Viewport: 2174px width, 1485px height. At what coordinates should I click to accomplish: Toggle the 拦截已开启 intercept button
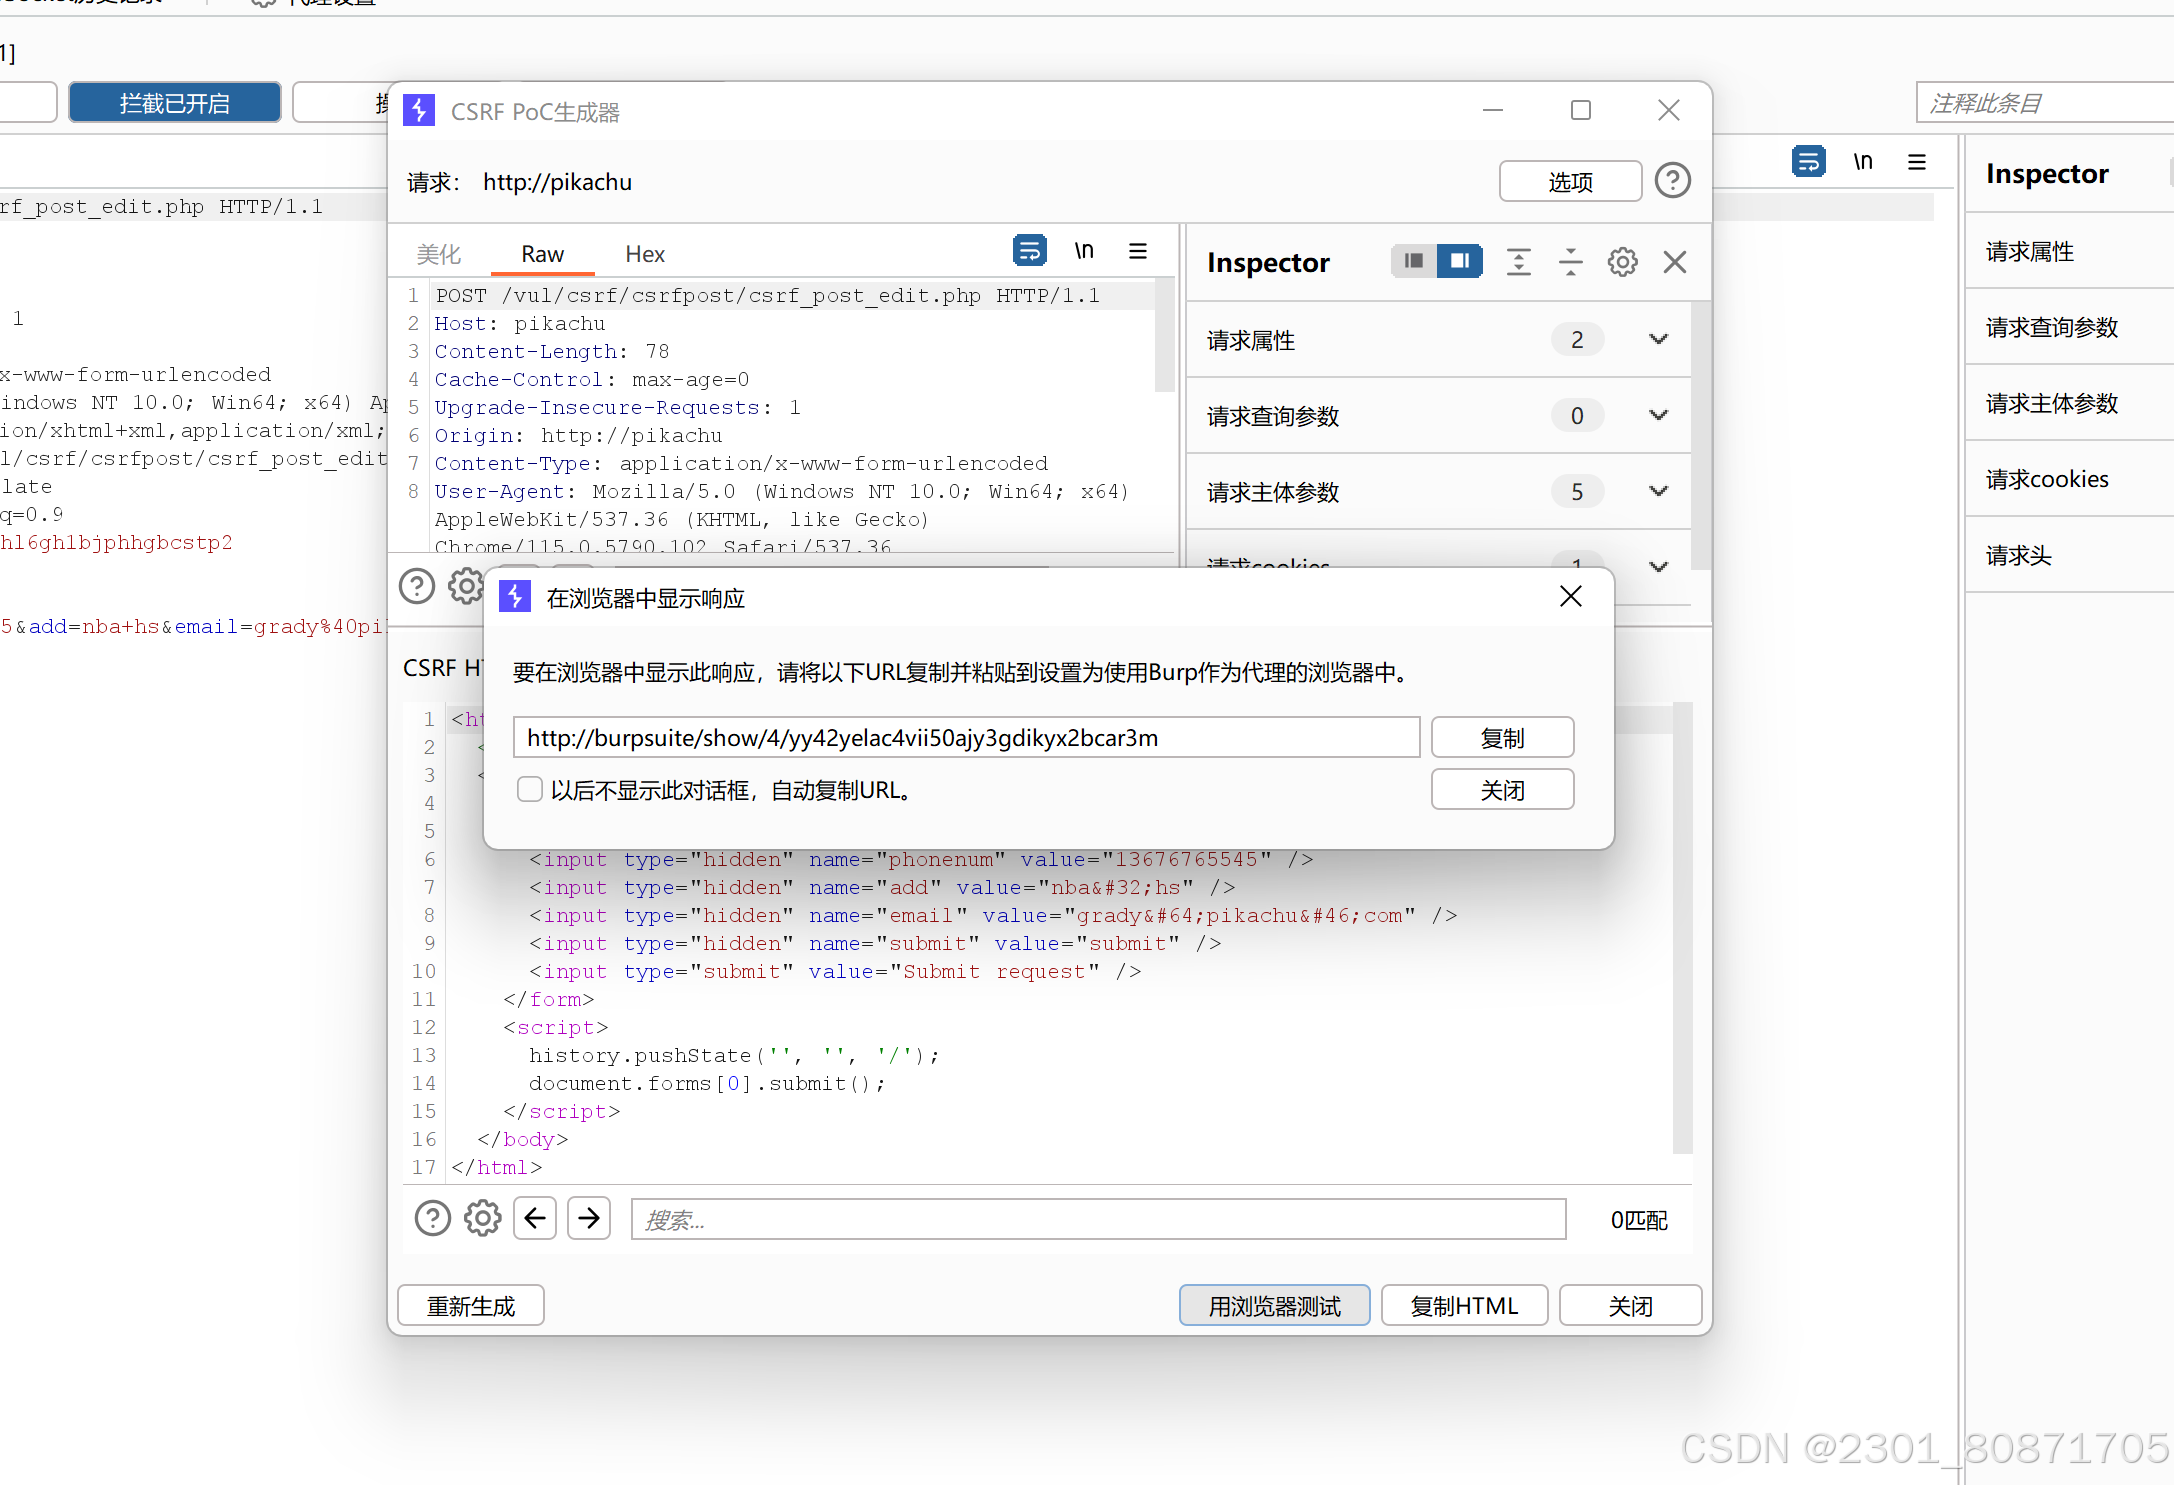(x=175, y=103)
